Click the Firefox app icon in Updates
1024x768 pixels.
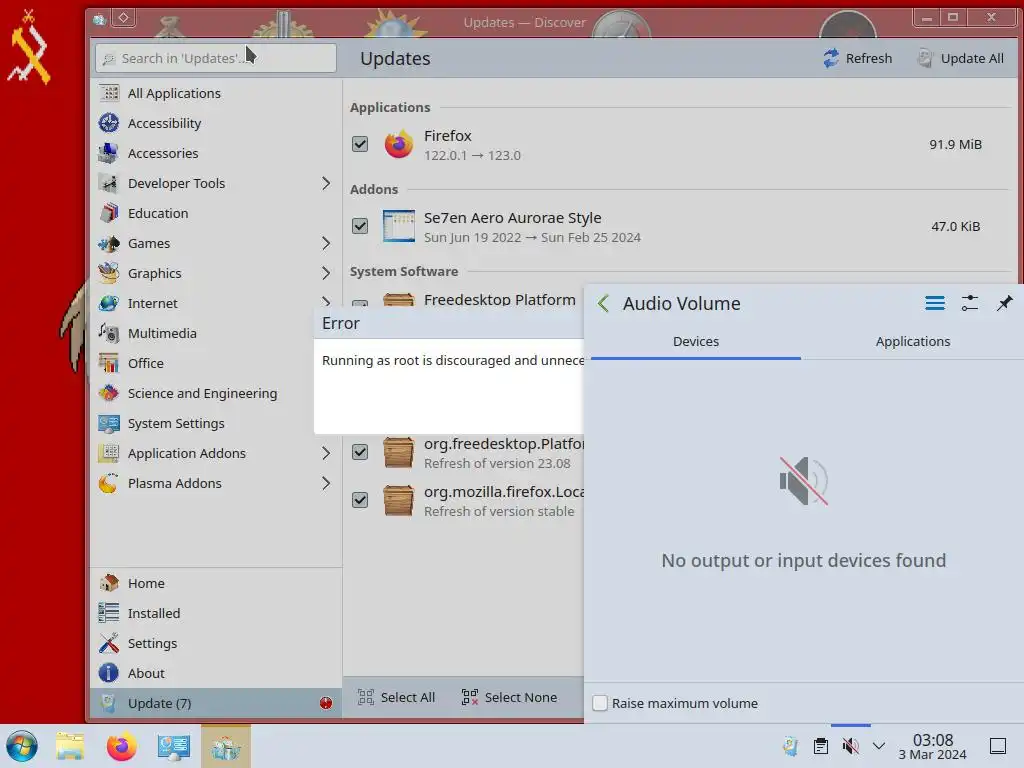click(x=398, y=144)
